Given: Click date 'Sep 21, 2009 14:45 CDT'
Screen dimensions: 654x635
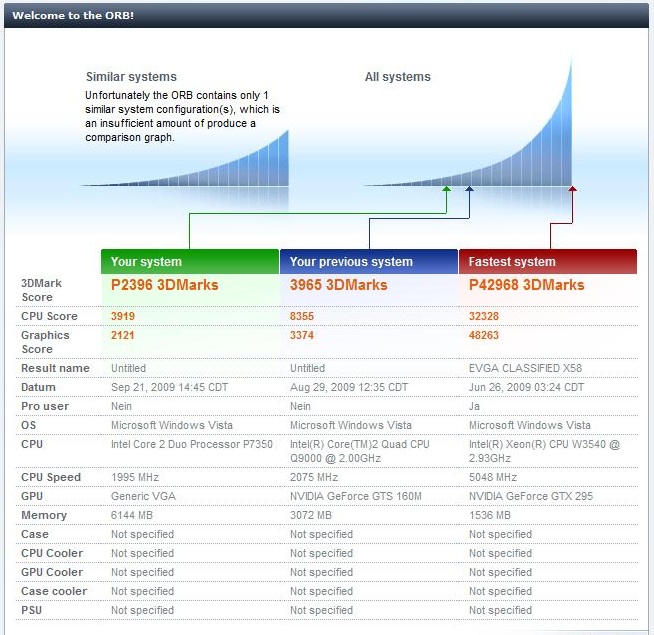Looking at the screenshot, I should click(x=169, y=388).
